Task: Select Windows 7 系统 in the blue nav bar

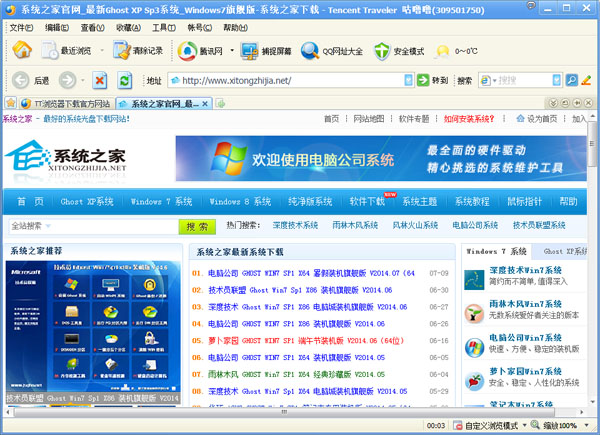Action: point(161,202)
